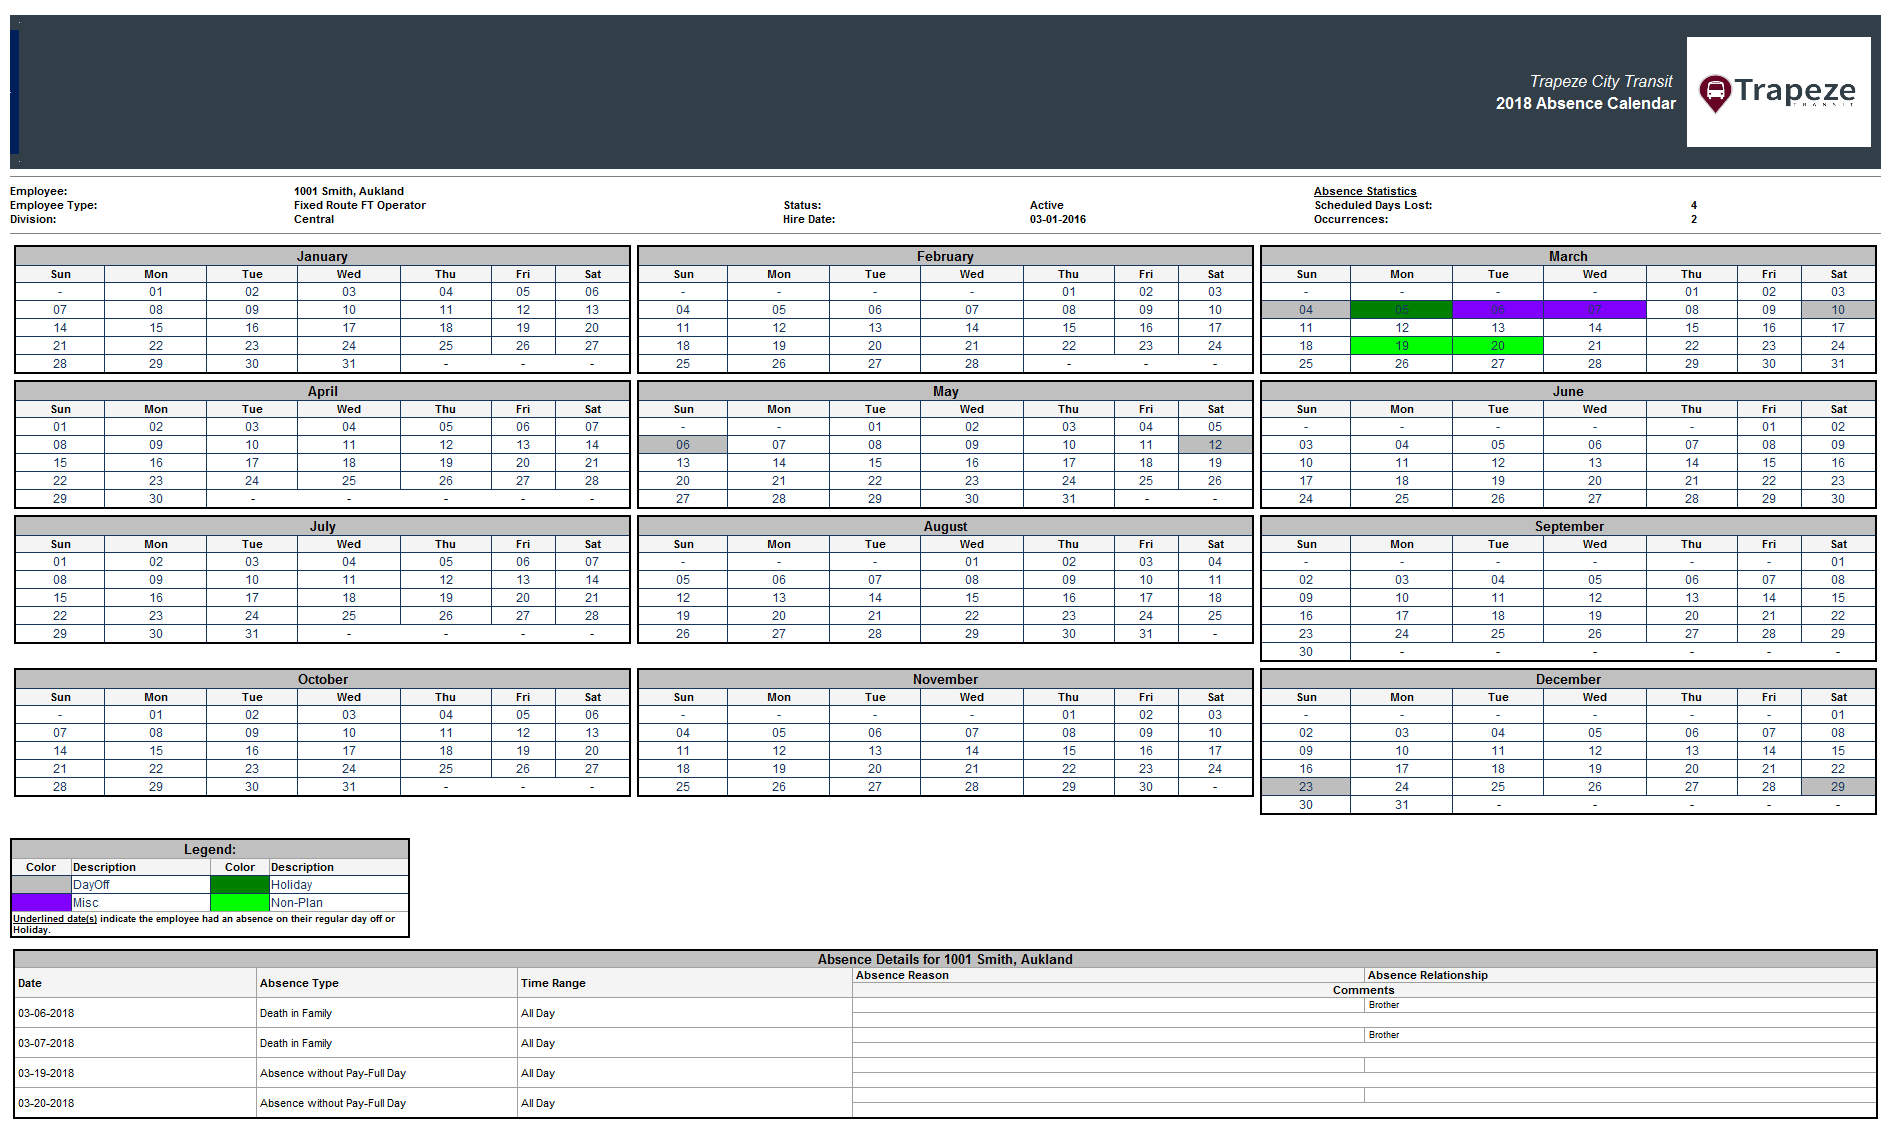
Task: Click the Scheduled Days Lost value 4
Action: click(1693, 204)
